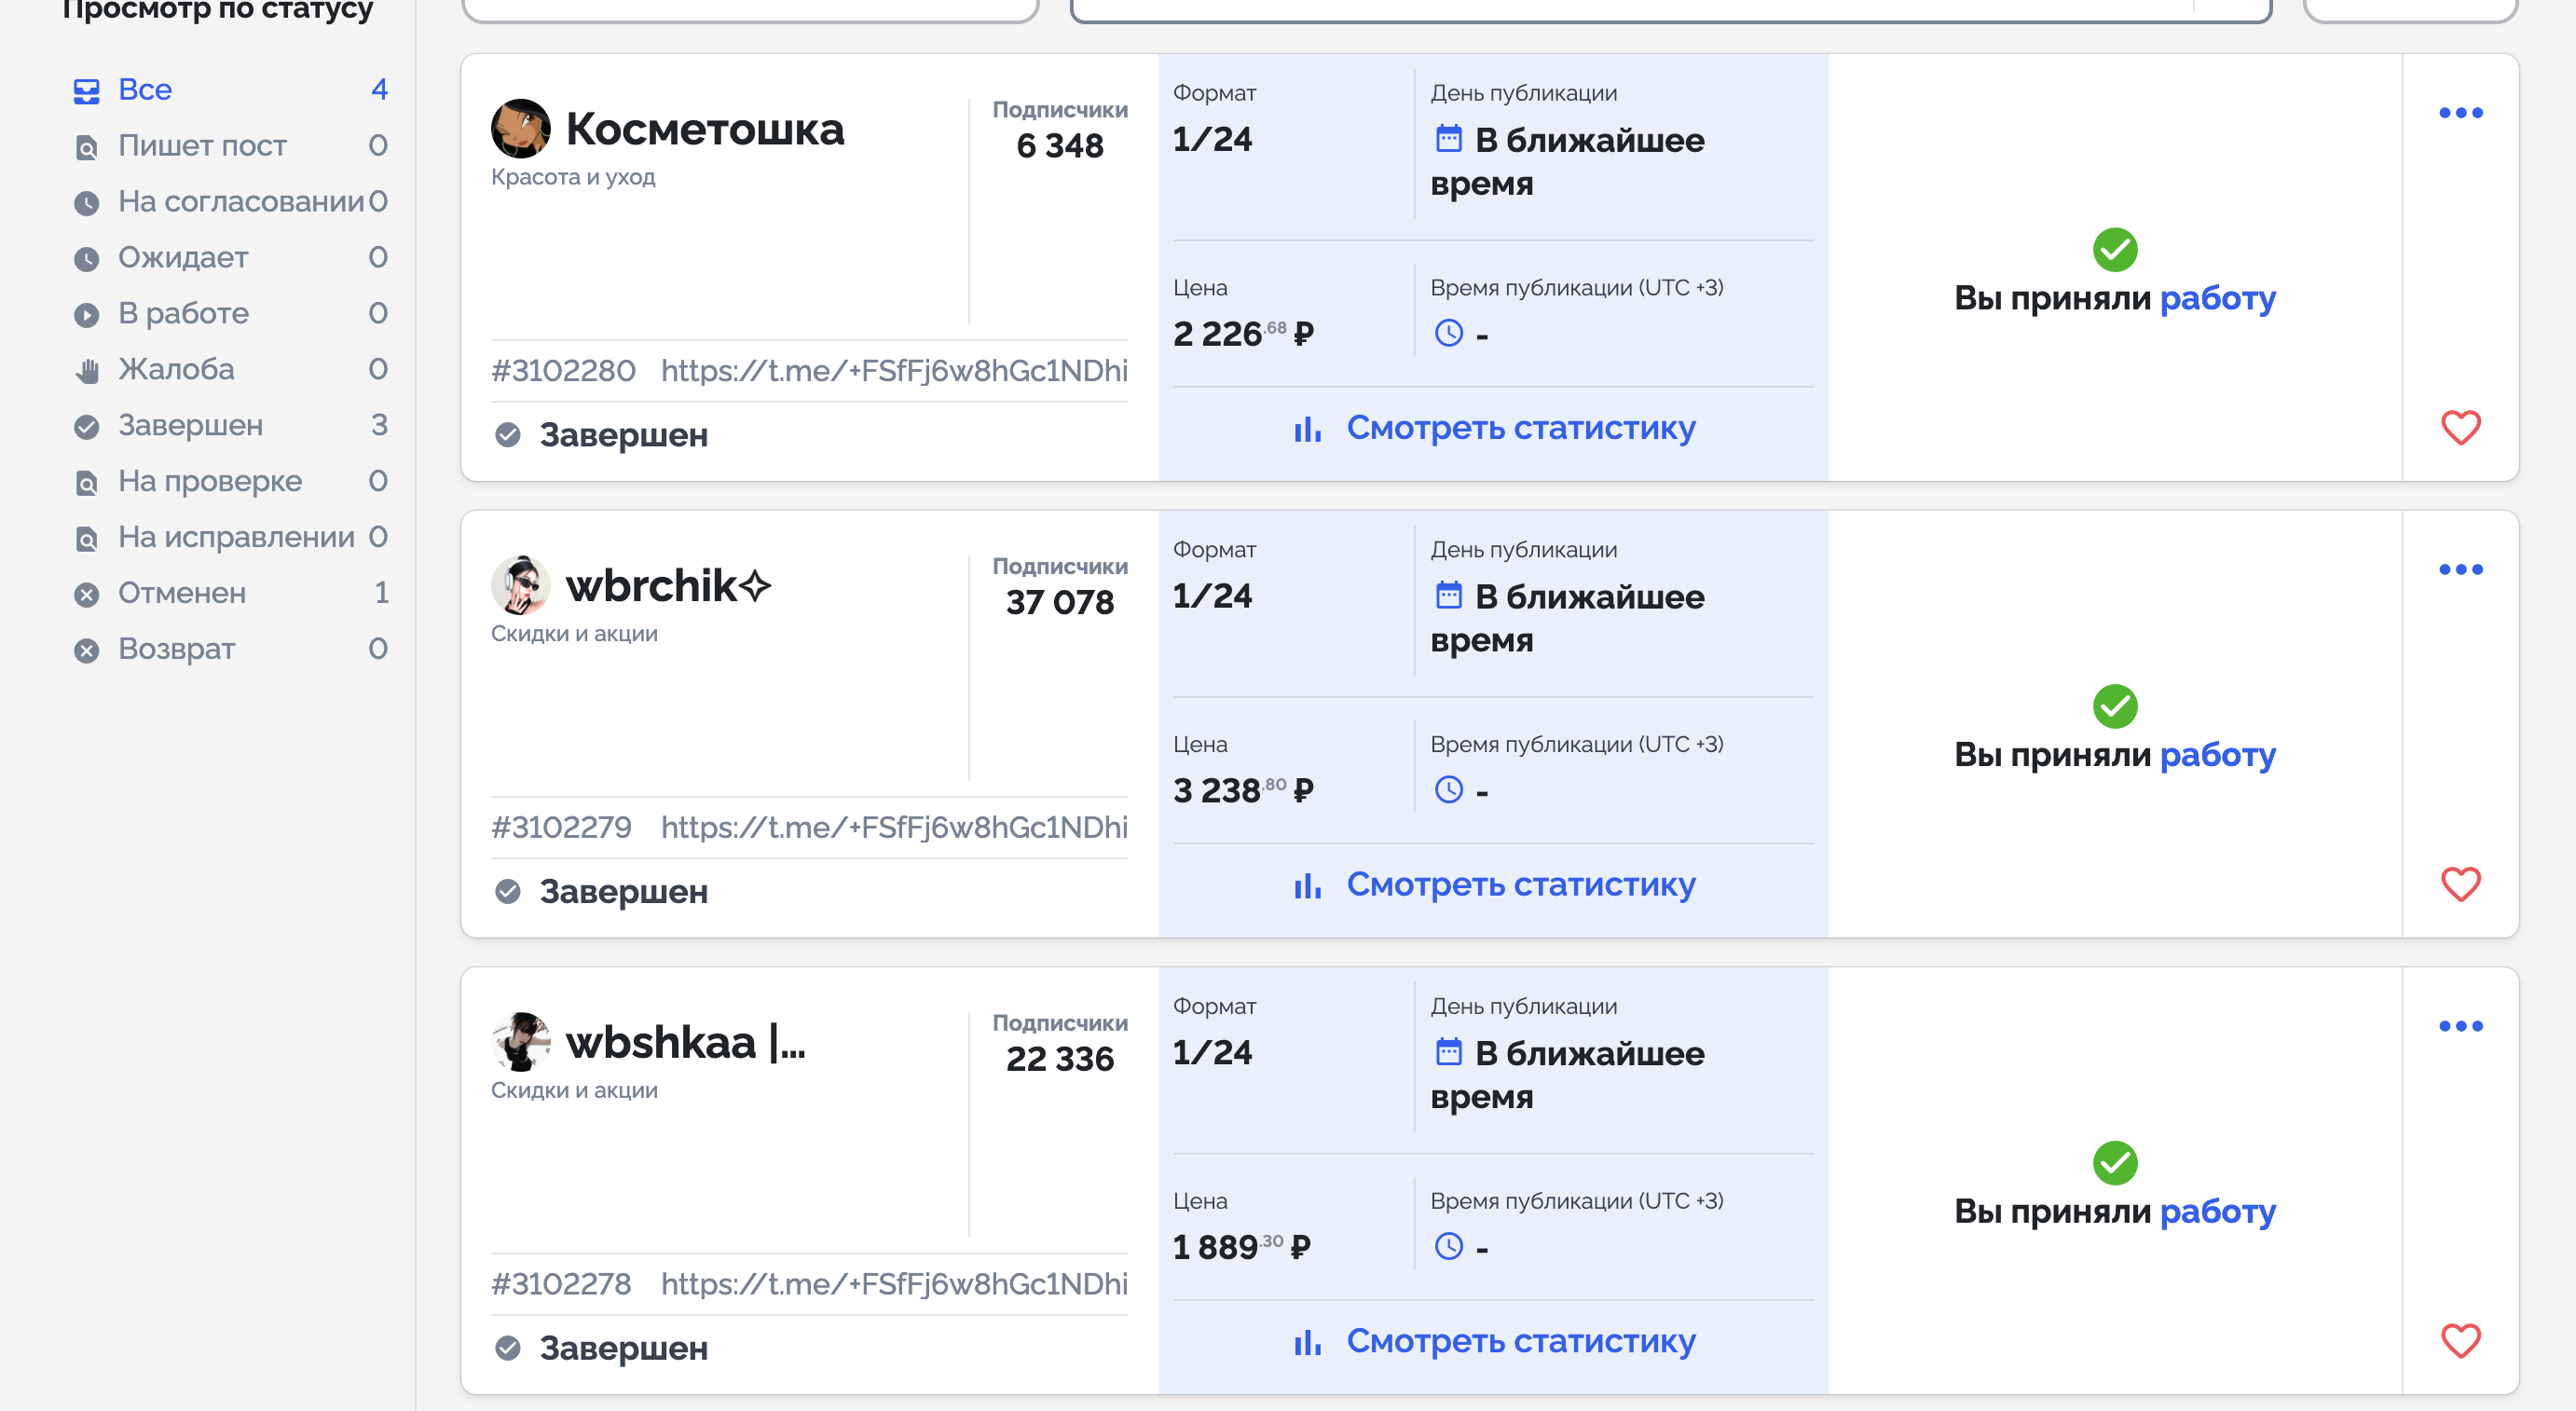Click the Косметошка channel avatar
The width and height of the screenshot is (2576, 1411).
tap(520, 129)
